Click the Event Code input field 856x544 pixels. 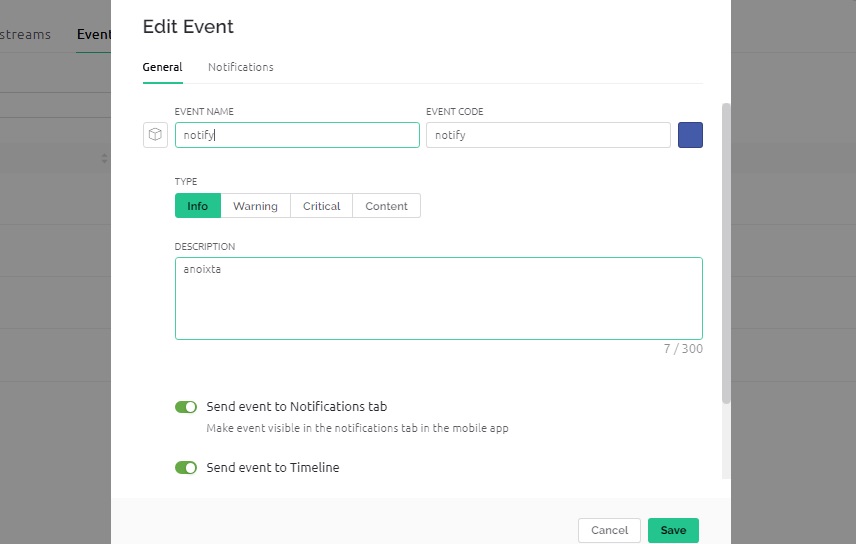pos(548,135)
